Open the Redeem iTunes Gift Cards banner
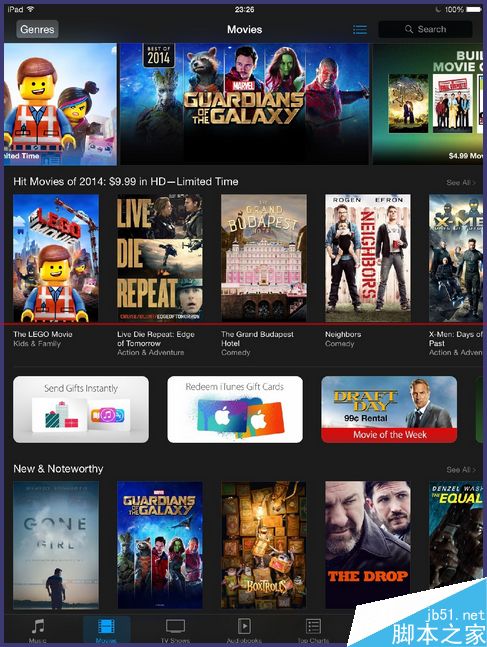The image size is (487, 647). click(235, 409)
